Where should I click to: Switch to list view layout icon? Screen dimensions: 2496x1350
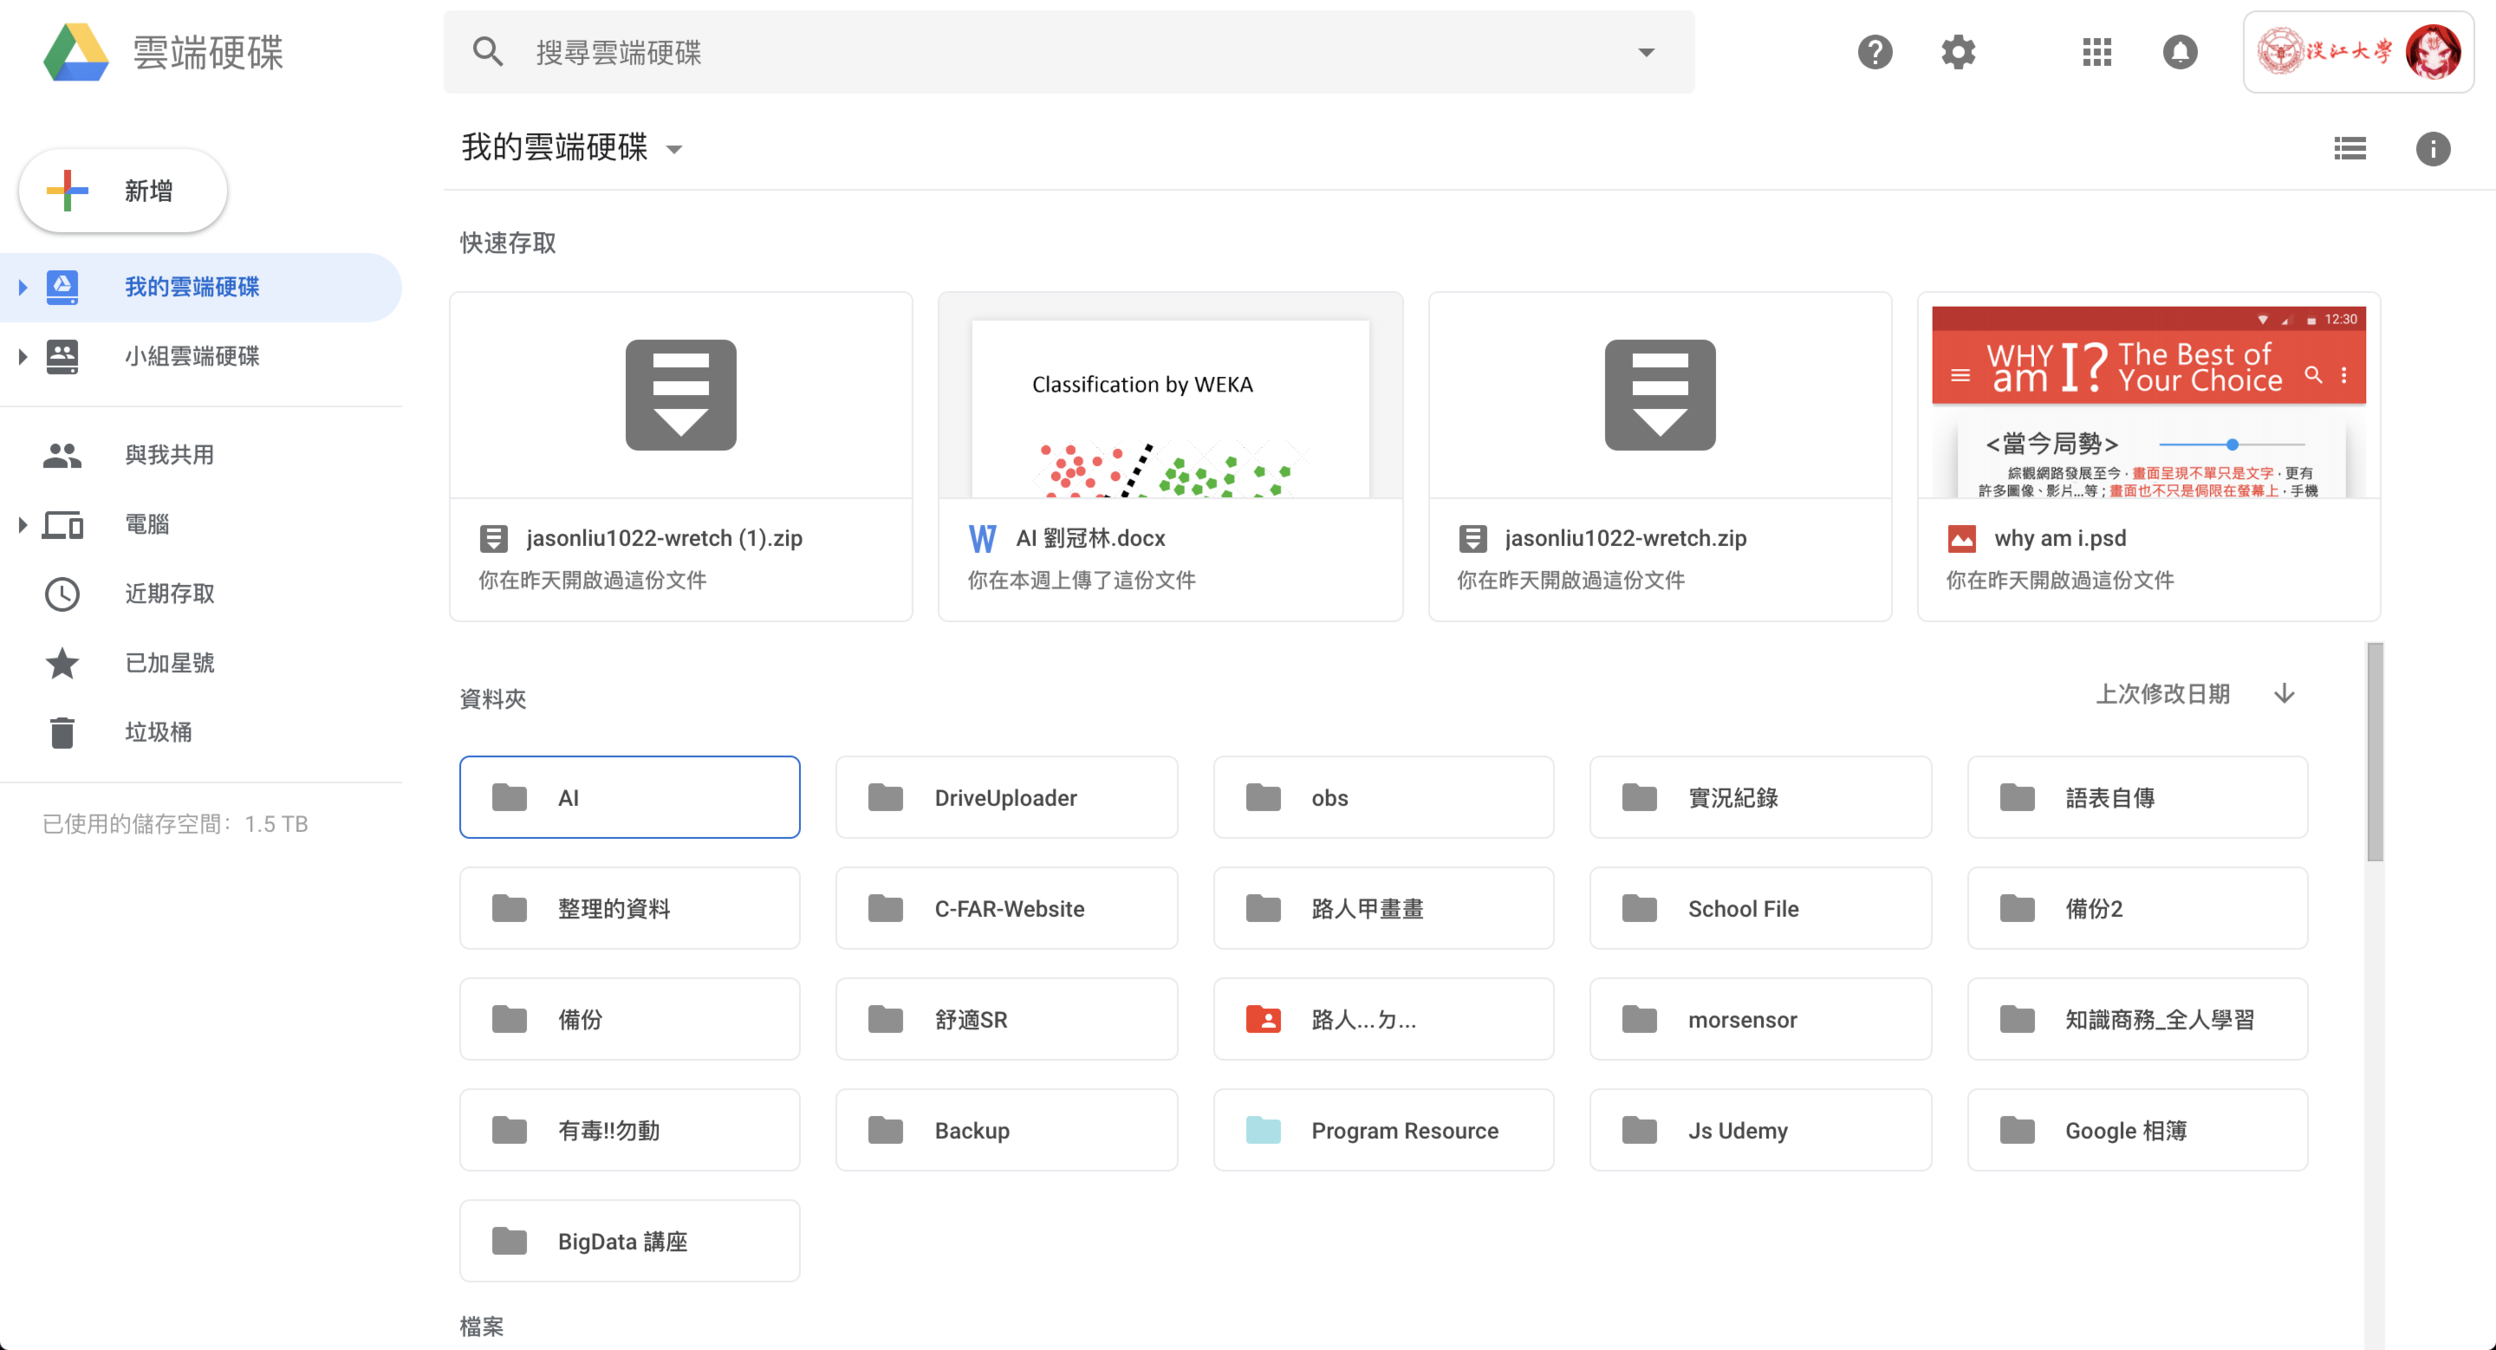pyautogui.click(x=2350, y=149)
